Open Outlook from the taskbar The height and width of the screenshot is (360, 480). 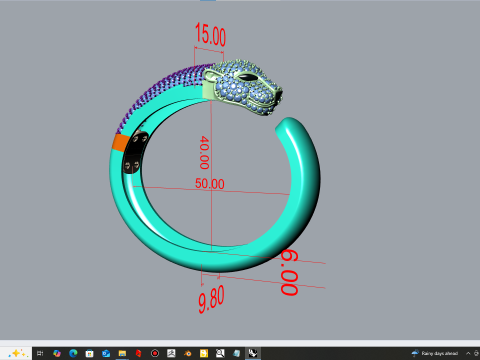tap(106, 353)
